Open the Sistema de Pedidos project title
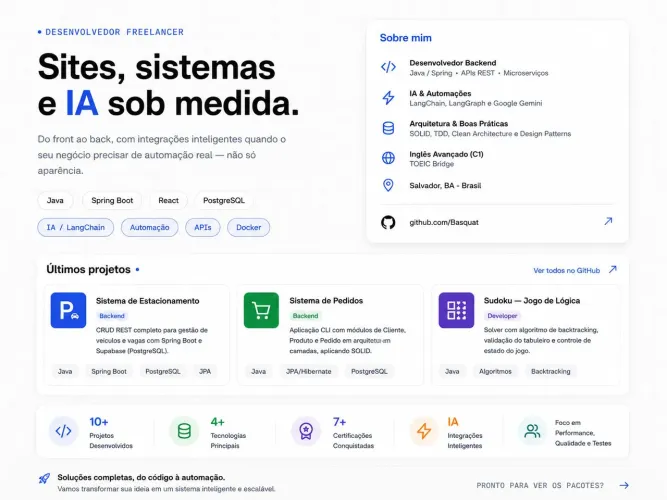The height and width of the screenshot is (500, 667). click(x=326, y=300)
